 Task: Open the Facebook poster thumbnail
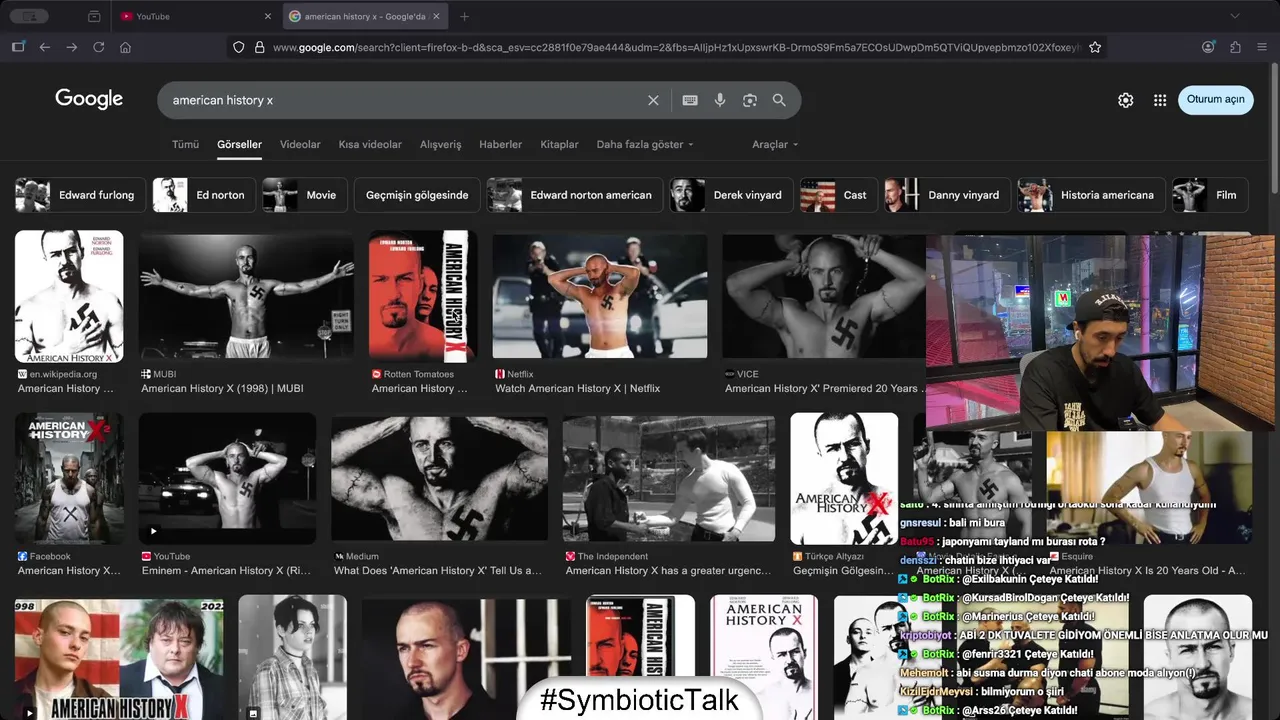[x=69, y=479]
